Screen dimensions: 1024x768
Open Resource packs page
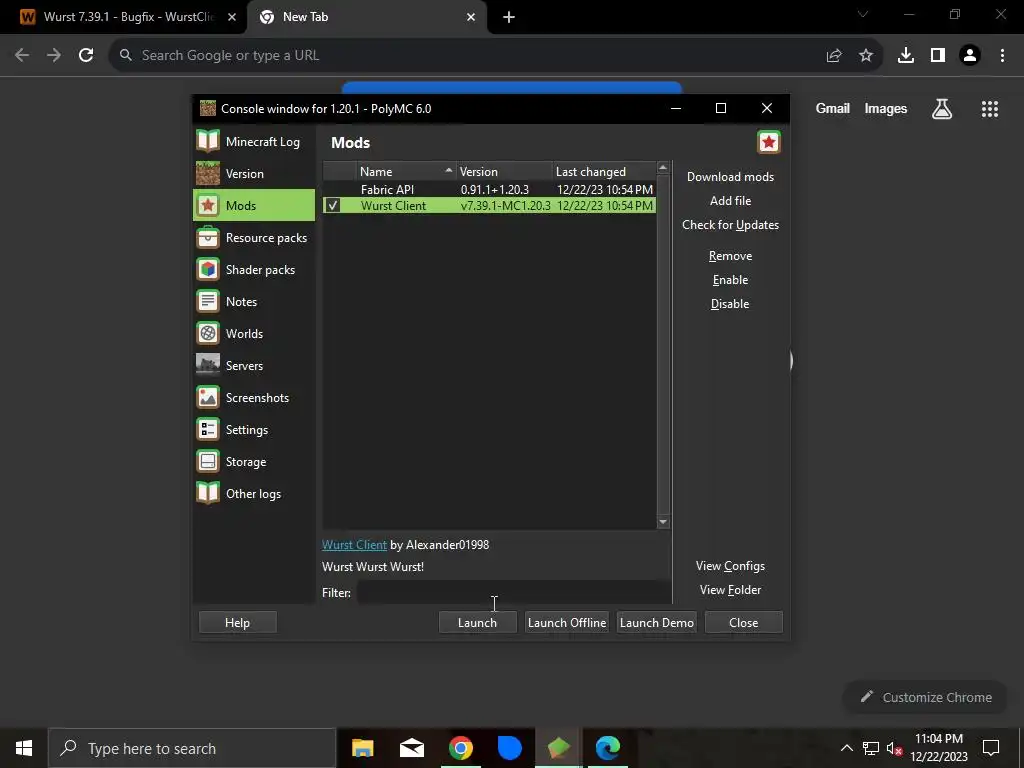[254, 237]
